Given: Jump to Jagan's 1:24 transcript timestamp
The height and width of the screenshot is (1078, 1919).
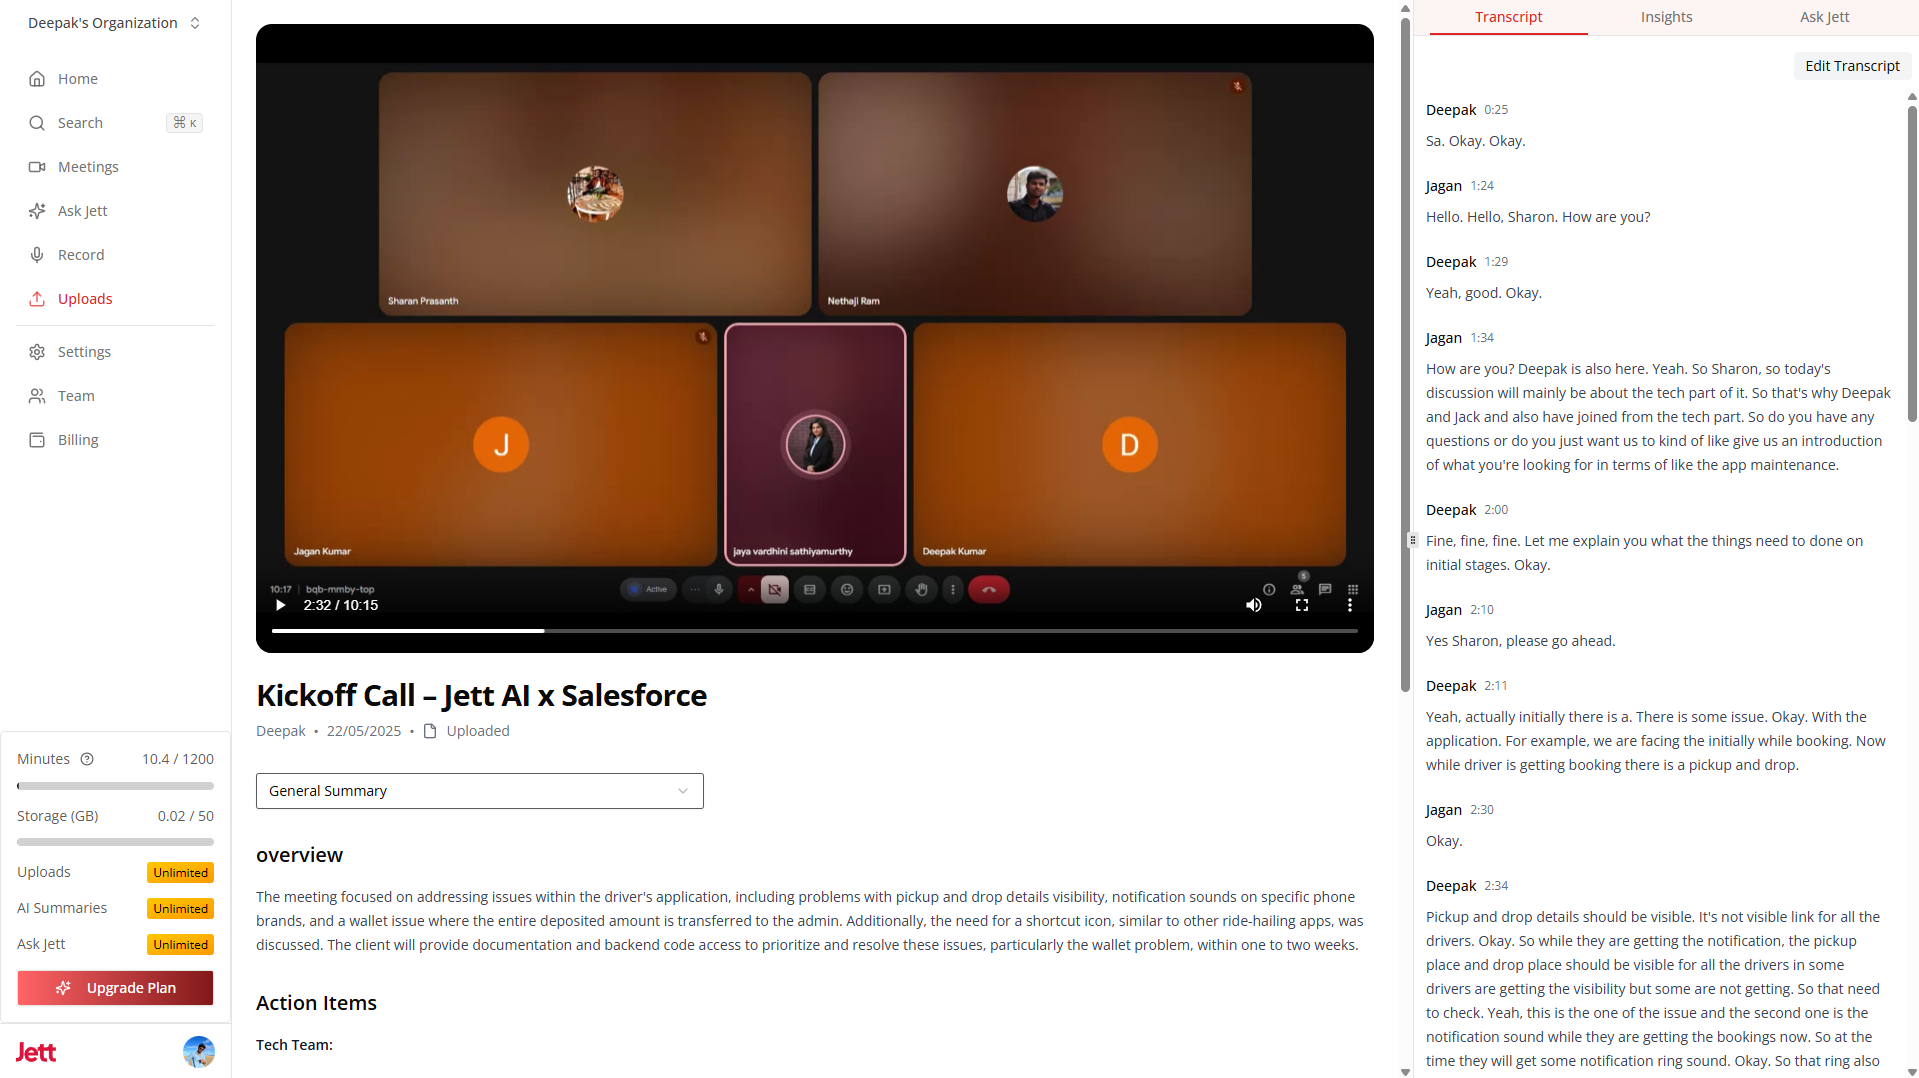Looking at the screenshot, I should tap(1482, 186).
